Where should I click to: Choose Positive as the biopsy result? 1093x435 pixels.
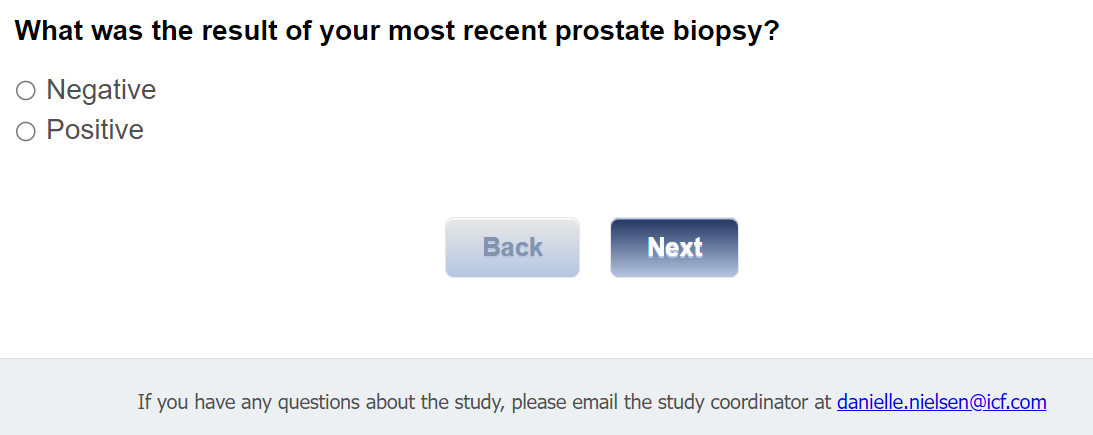point(26,131)
